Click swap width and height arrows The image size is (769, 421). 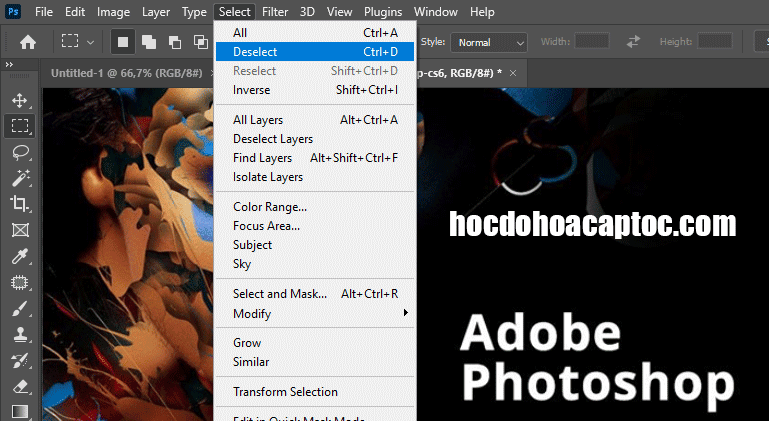click(633, 42)
